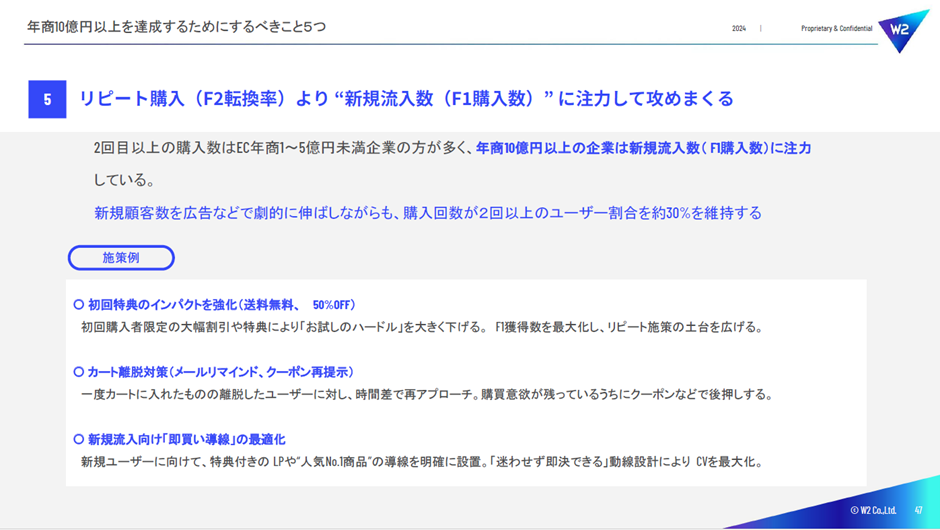Click the description starting 一度カートに入れたものの
The image size is (940, 530).
pyautogui.click(x=427, y=395)
